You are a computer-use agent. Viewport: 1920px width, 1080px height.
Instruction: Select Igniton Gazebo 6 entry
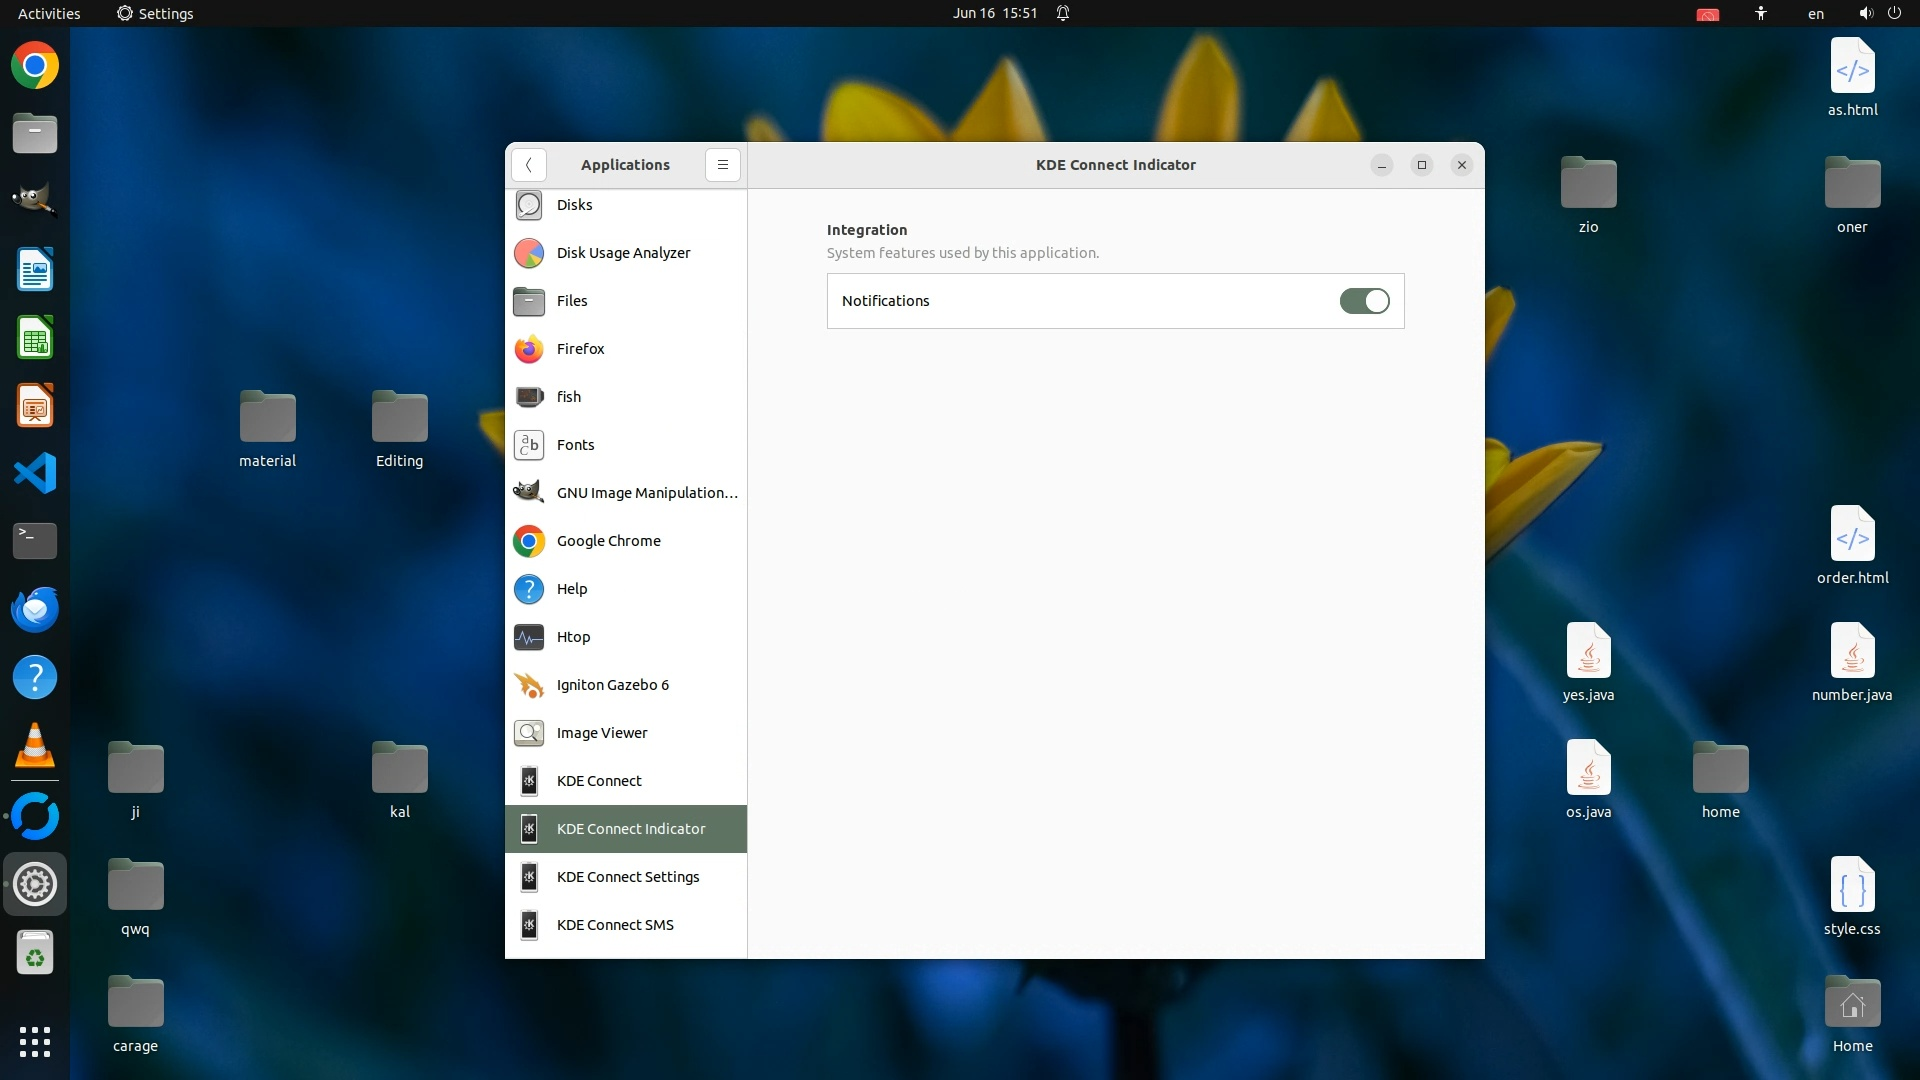pyautogui.click(x=612, y=685)
